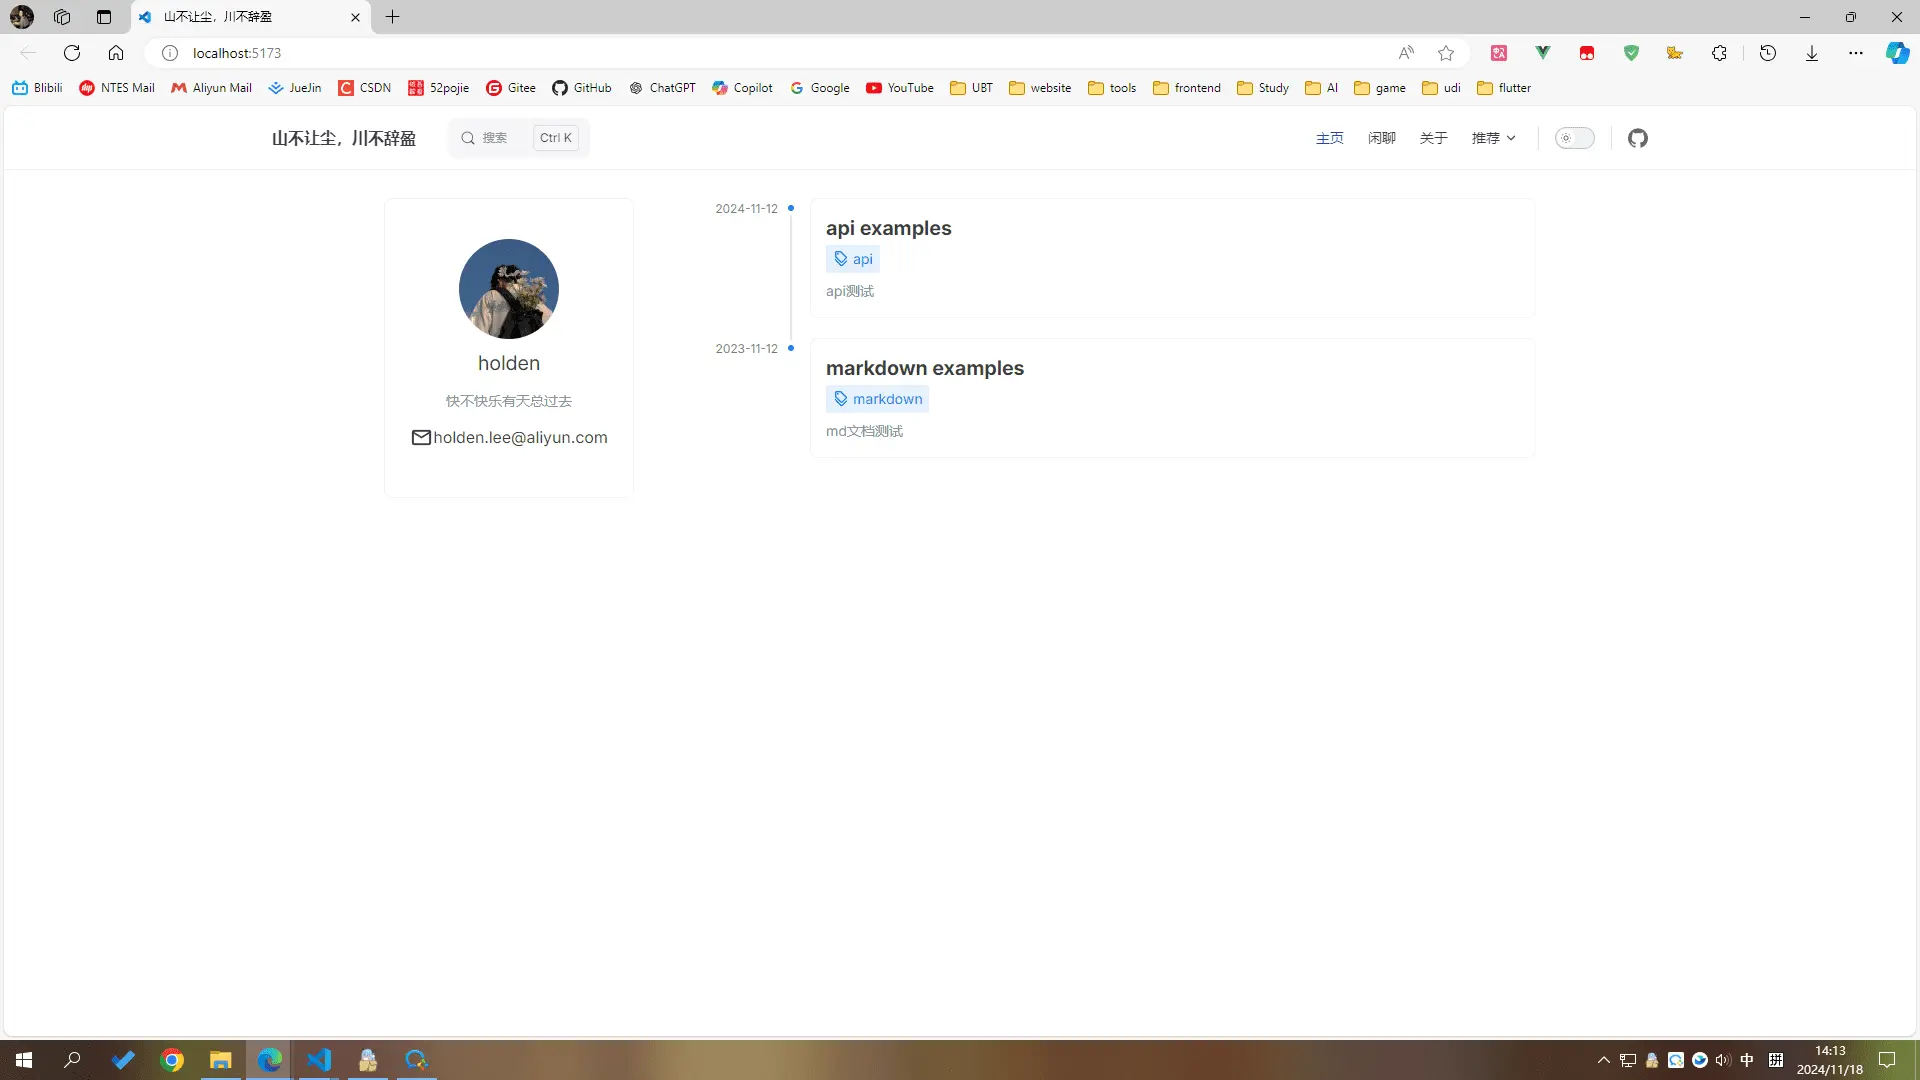This screenshot has height=1080, width=1920.
Task: Open the GitHub icon link in navbar
Action: pos(1637,138)
